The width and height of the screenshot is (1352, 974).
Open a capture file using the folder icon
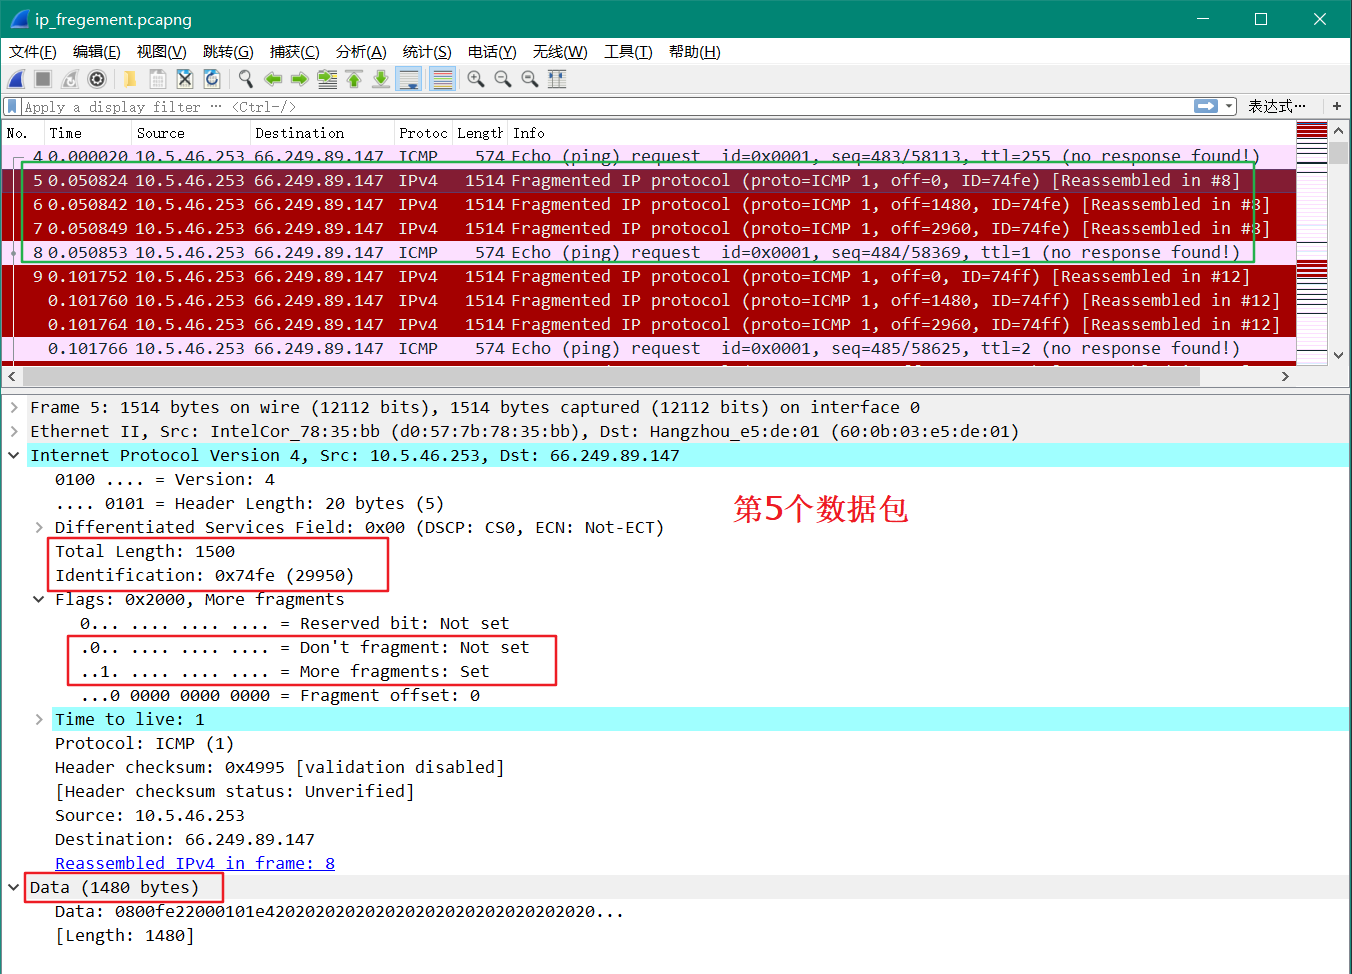tap(130, 79)
